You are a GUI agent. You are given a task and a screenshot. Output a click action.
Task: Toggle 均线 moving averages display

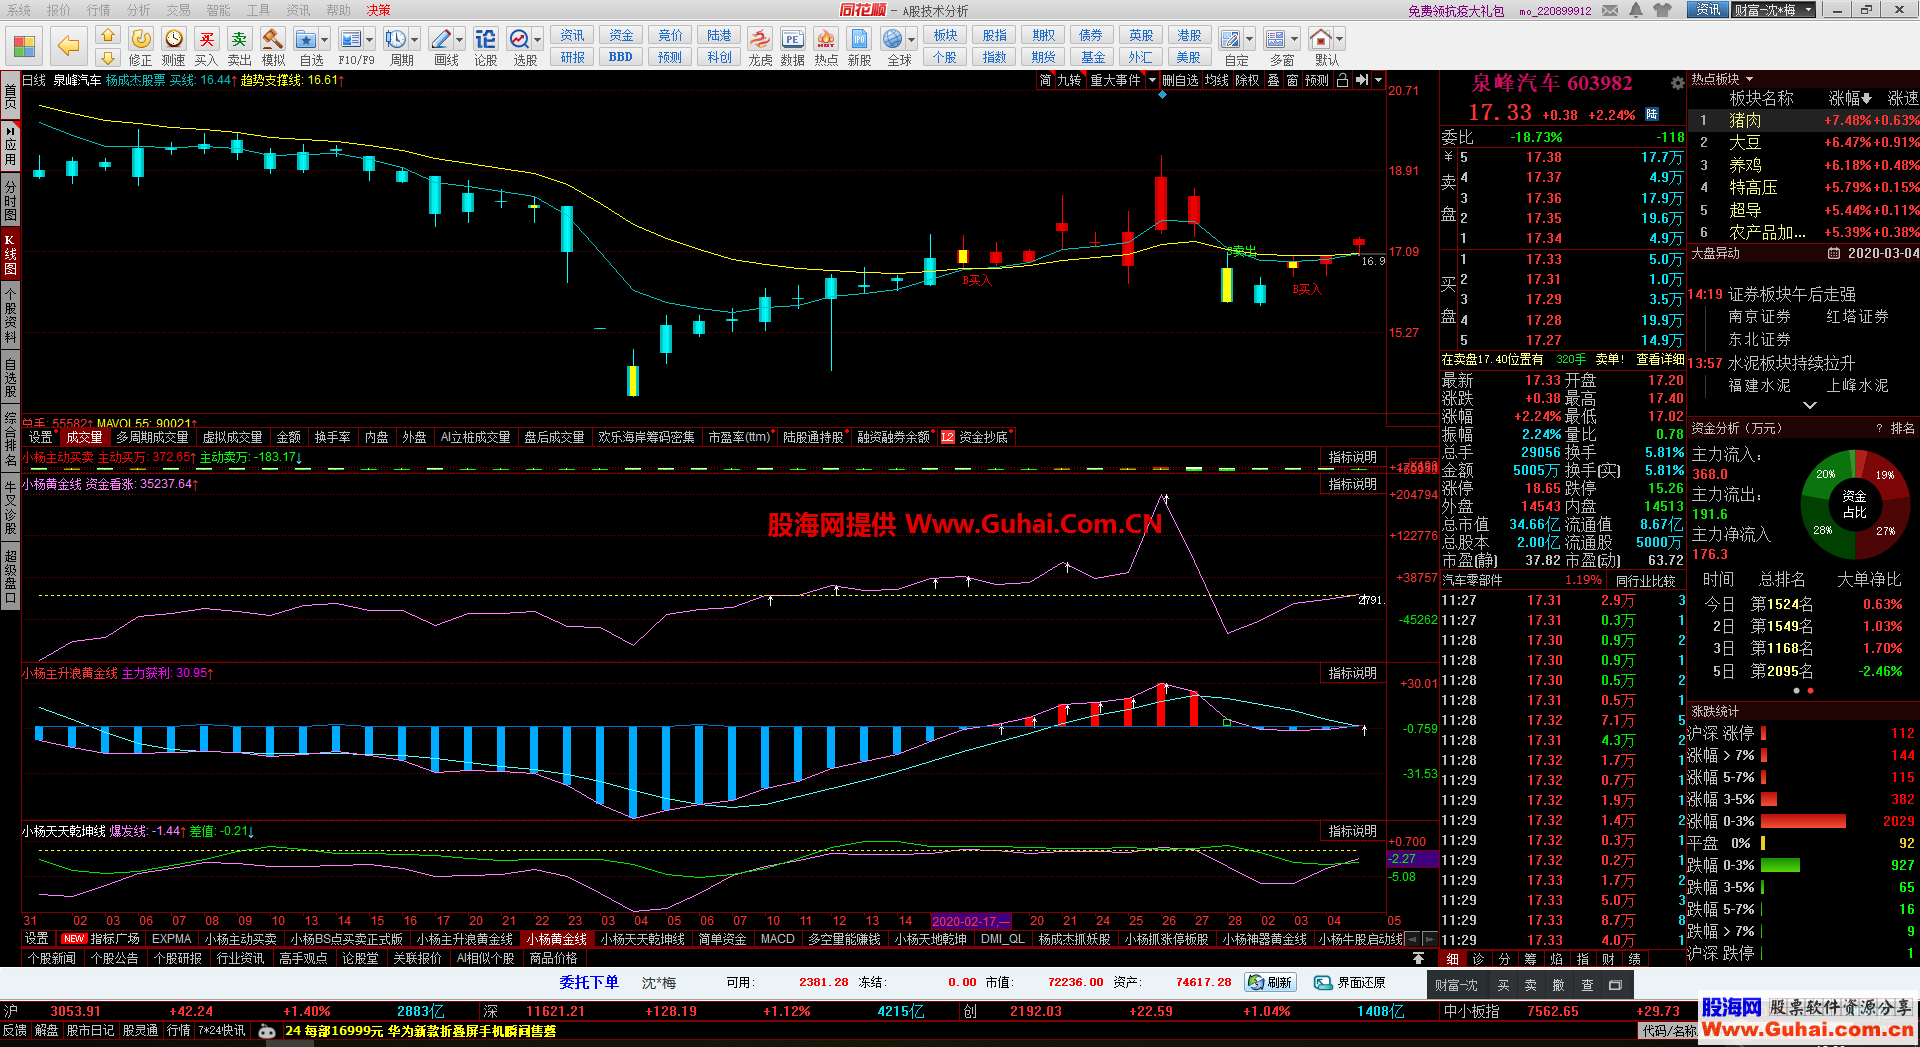tap(1217, 80)
